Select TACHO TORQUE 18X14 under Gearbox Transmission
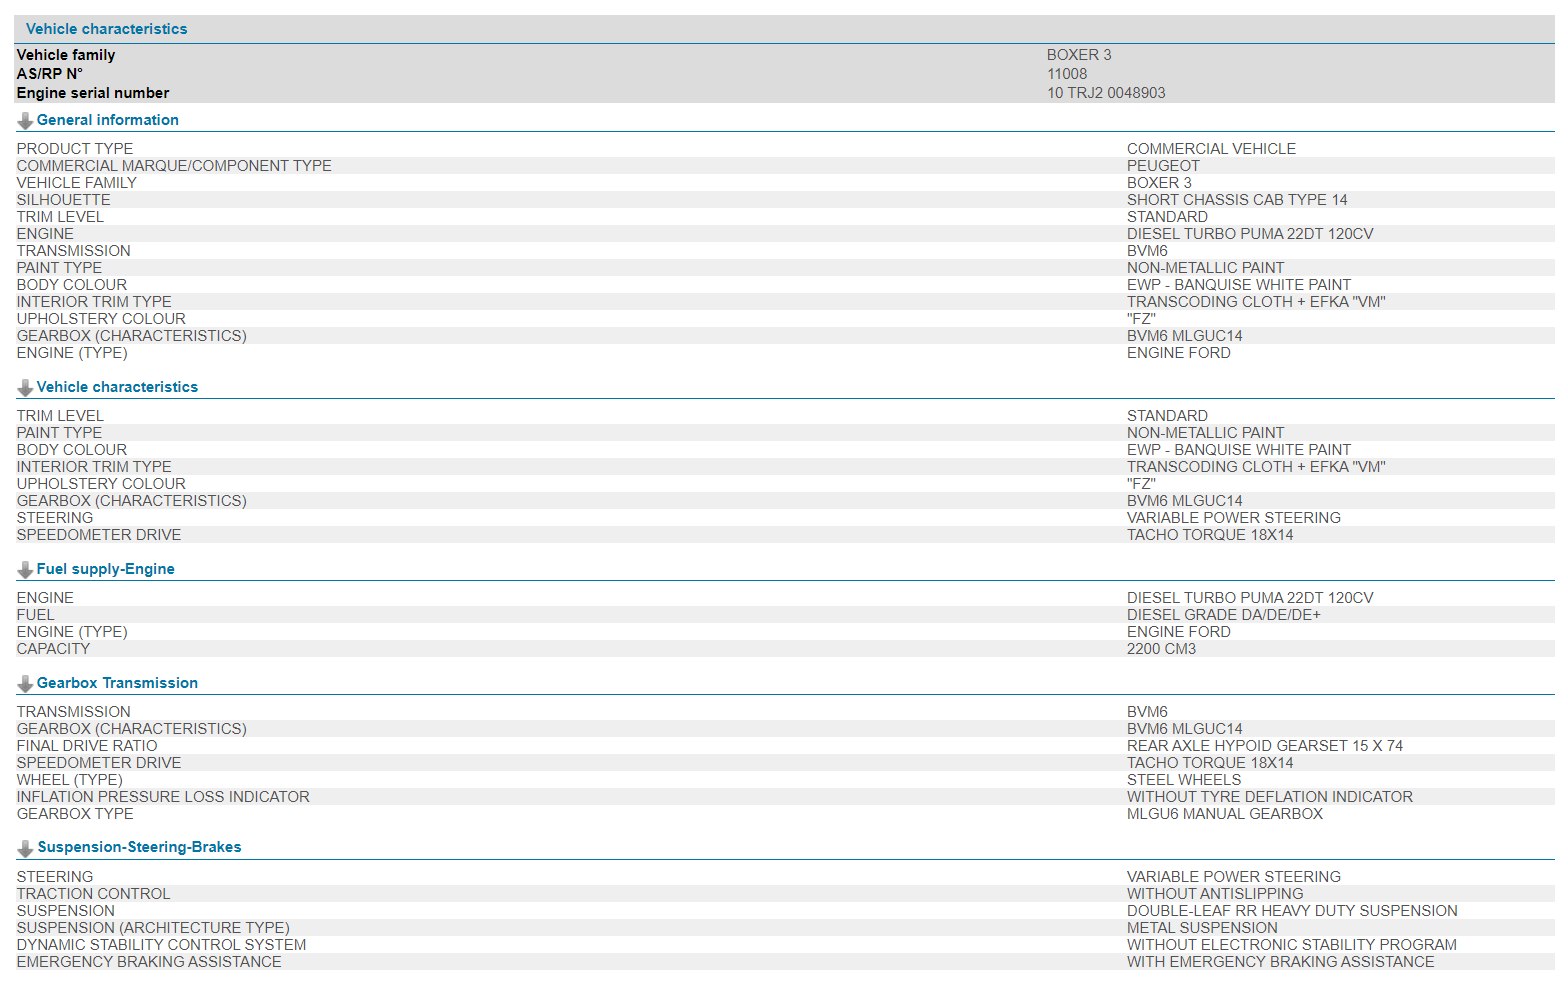 click(1210, 763)
